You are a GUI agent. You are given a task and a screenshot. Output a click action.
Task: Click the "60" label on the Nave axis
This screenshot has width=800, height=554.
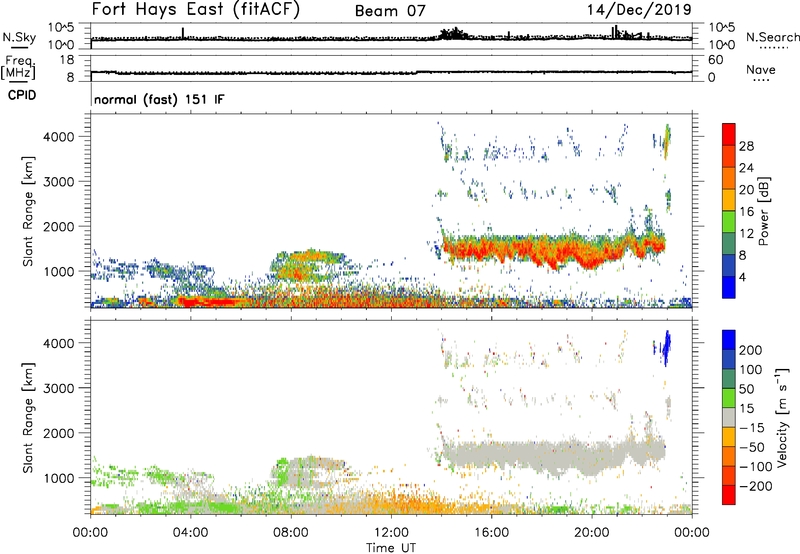pos(715,60)
